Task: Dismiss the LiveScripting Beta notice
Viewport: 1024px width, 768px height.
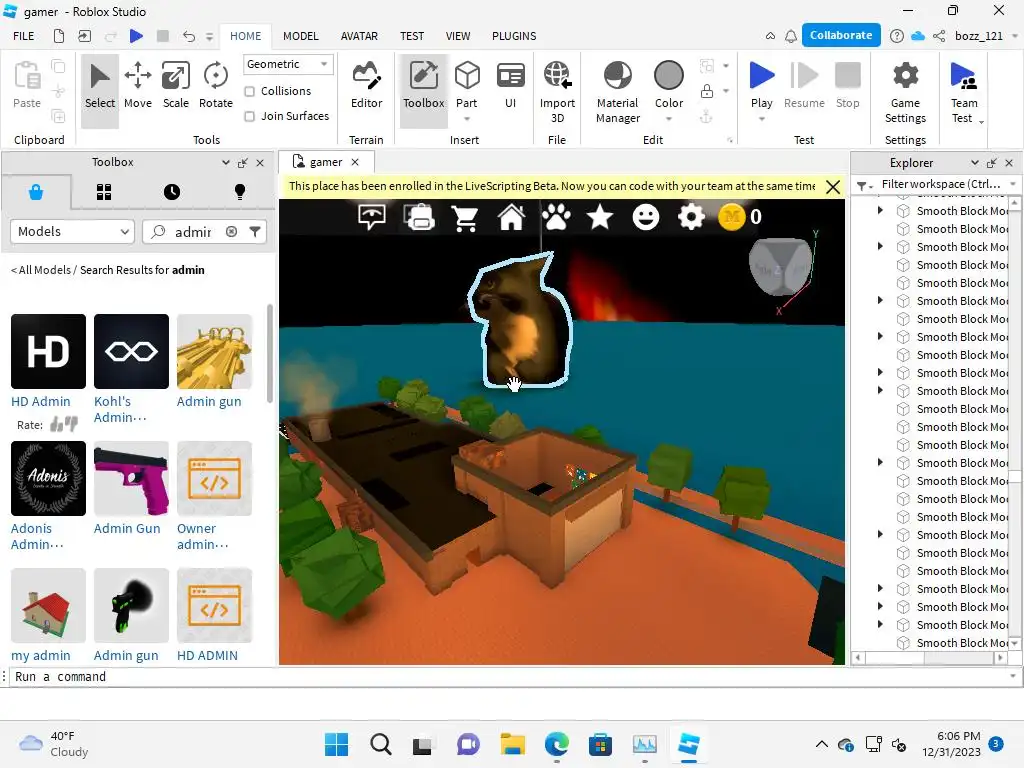Action: pyautogui.click(x=833, y=187)
